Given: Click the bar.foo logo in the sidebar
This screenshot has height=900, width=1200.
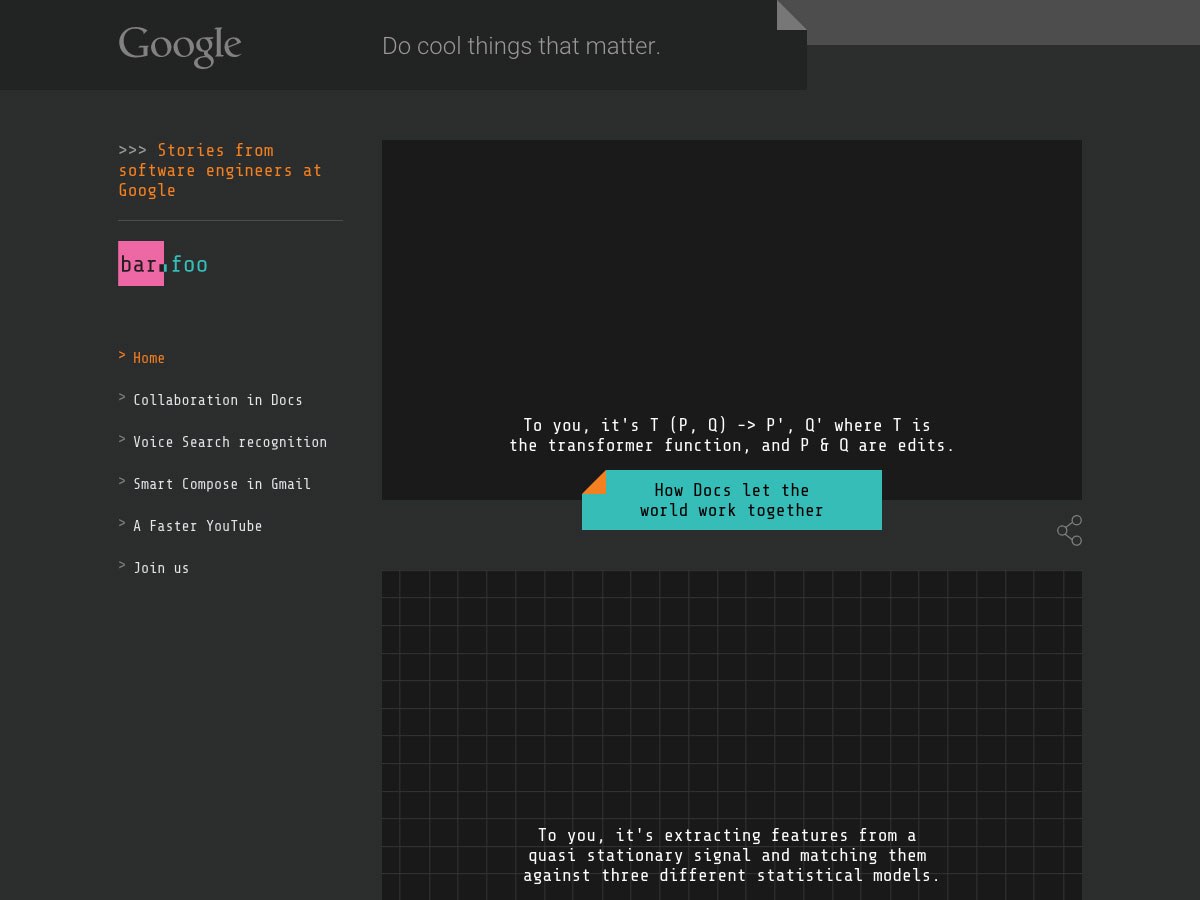Looking at the screenshot, I should pyautogui.click(x=163, y=264).
